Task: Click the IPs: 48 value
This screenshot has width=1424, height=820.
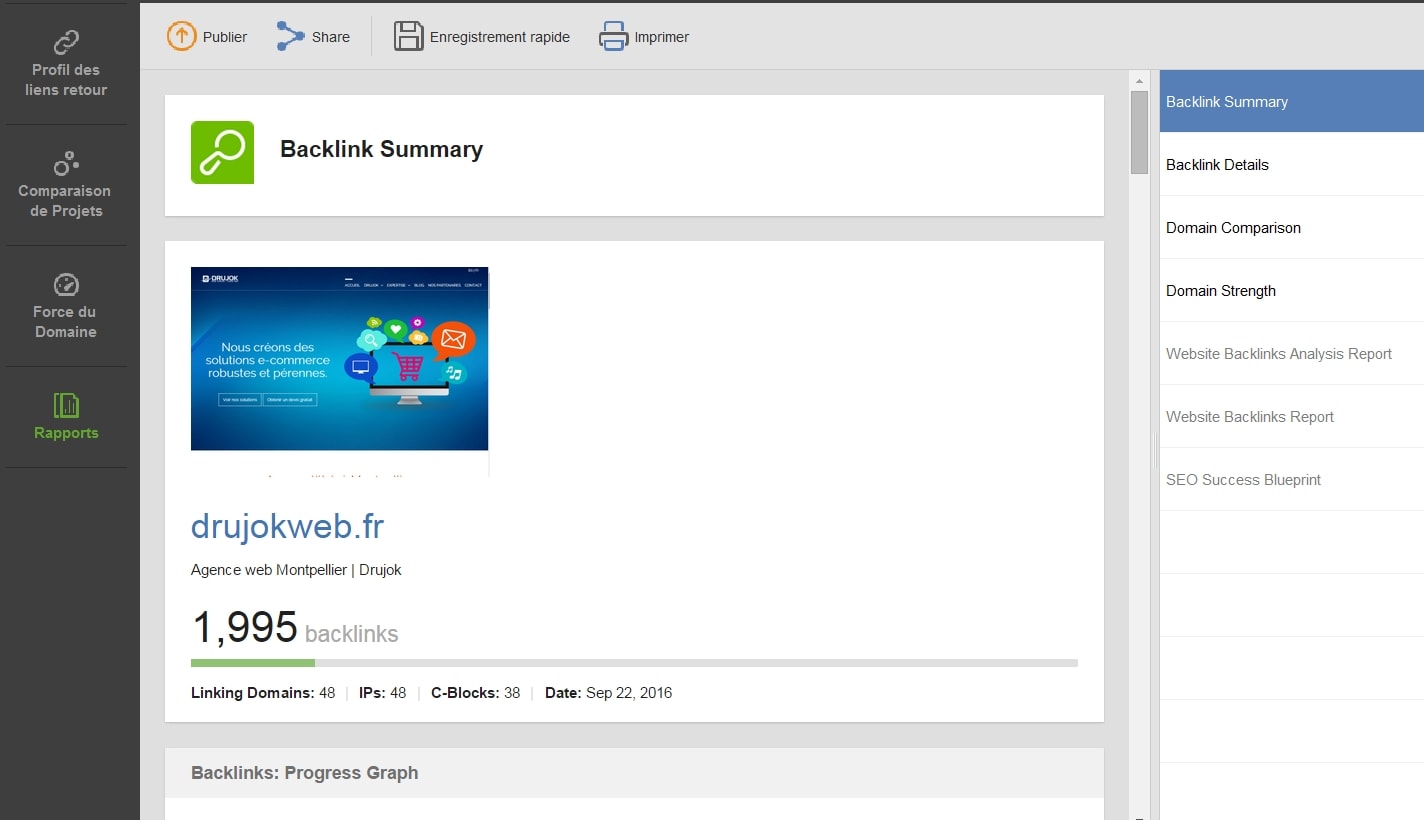Action: pyautogui.click(x=382, y=692)
